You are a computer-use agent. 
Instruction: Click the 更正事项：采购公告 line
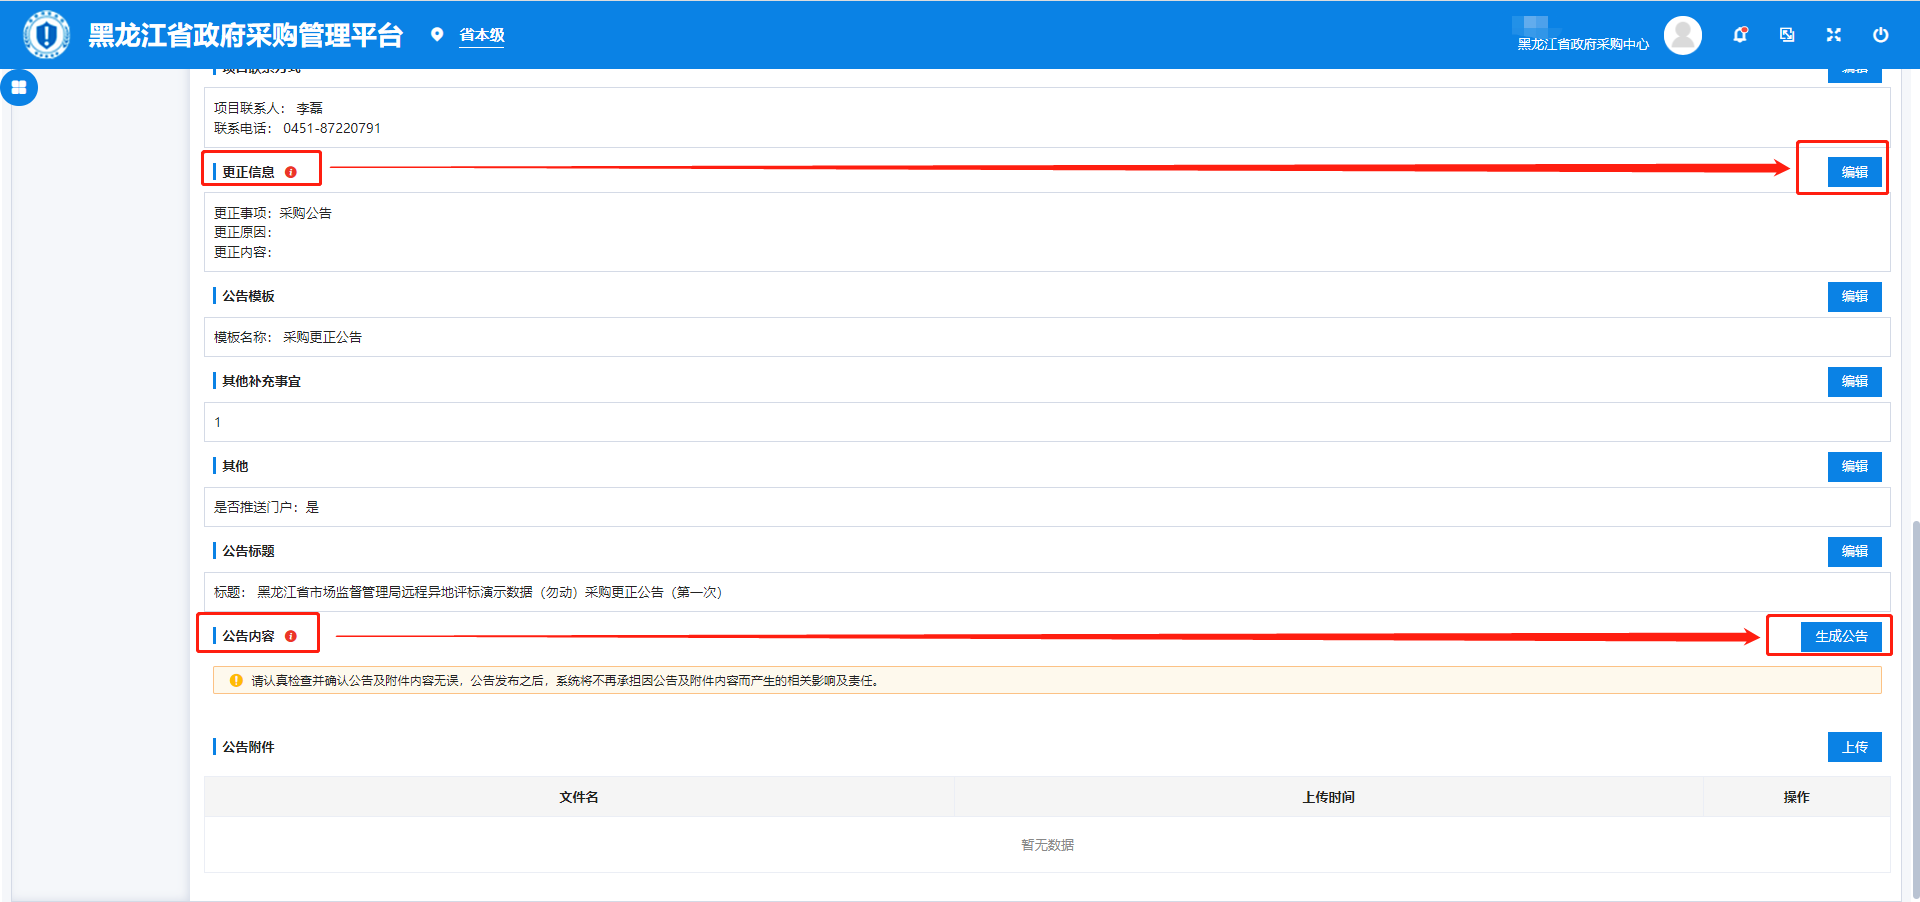tap(273, 213)
